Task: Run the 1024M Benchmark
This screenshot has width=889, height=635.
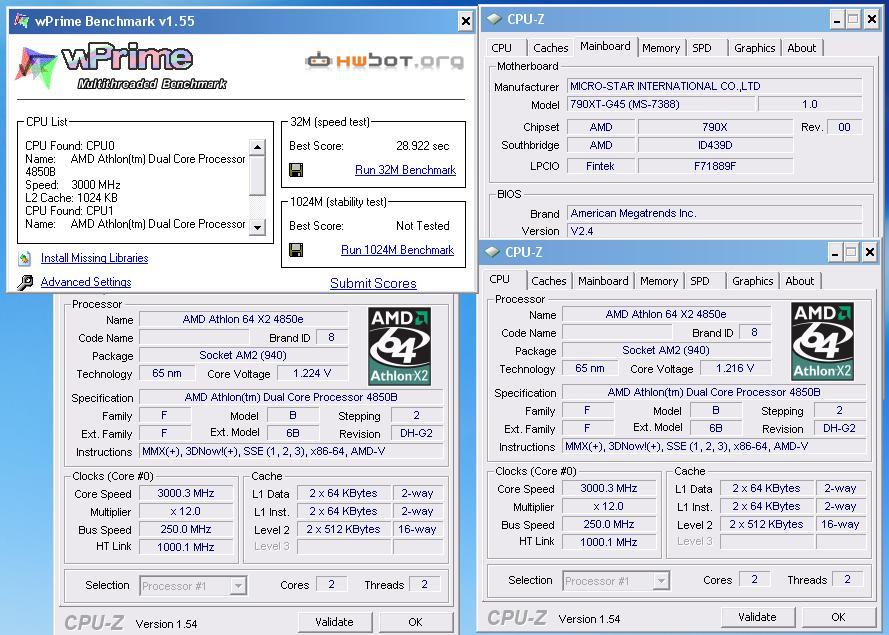Action: pos(397,249)
